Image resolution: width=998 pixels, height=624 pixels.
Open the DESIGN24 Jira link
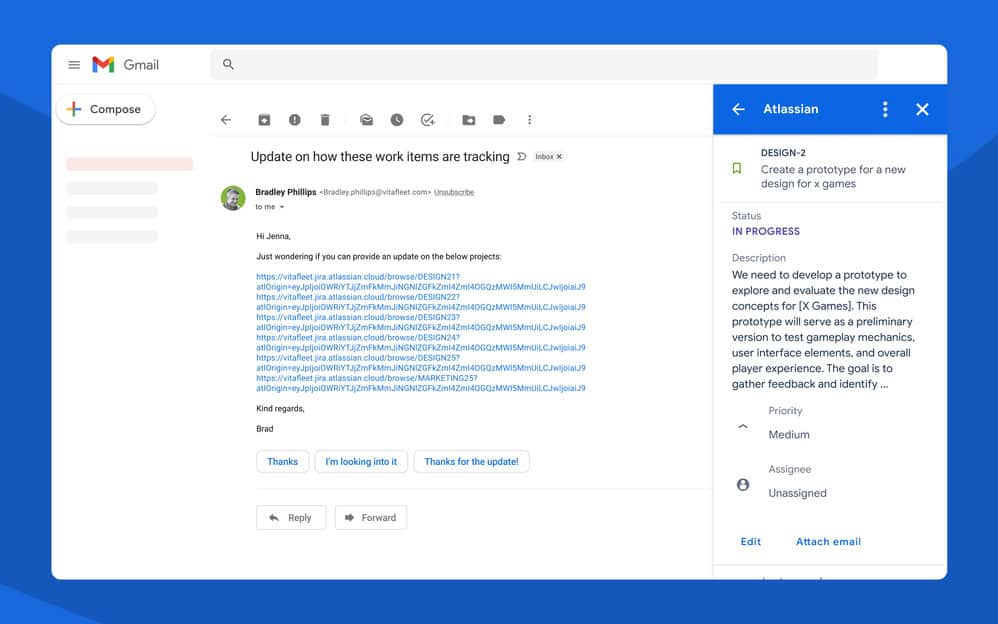coord(421,343)
